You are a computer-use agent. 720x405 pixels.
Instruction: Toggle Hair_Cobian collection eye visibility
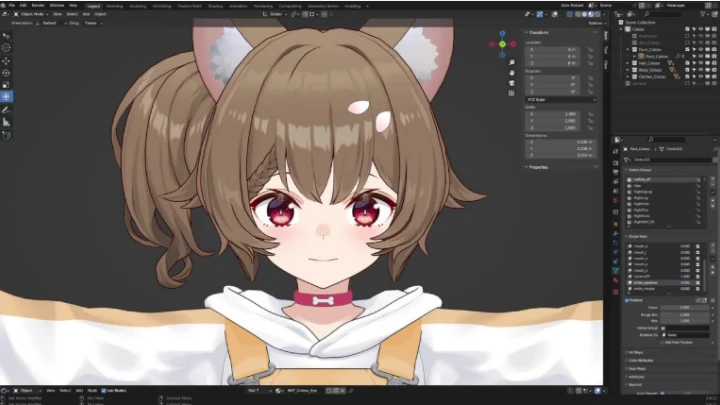click(701, 63)
